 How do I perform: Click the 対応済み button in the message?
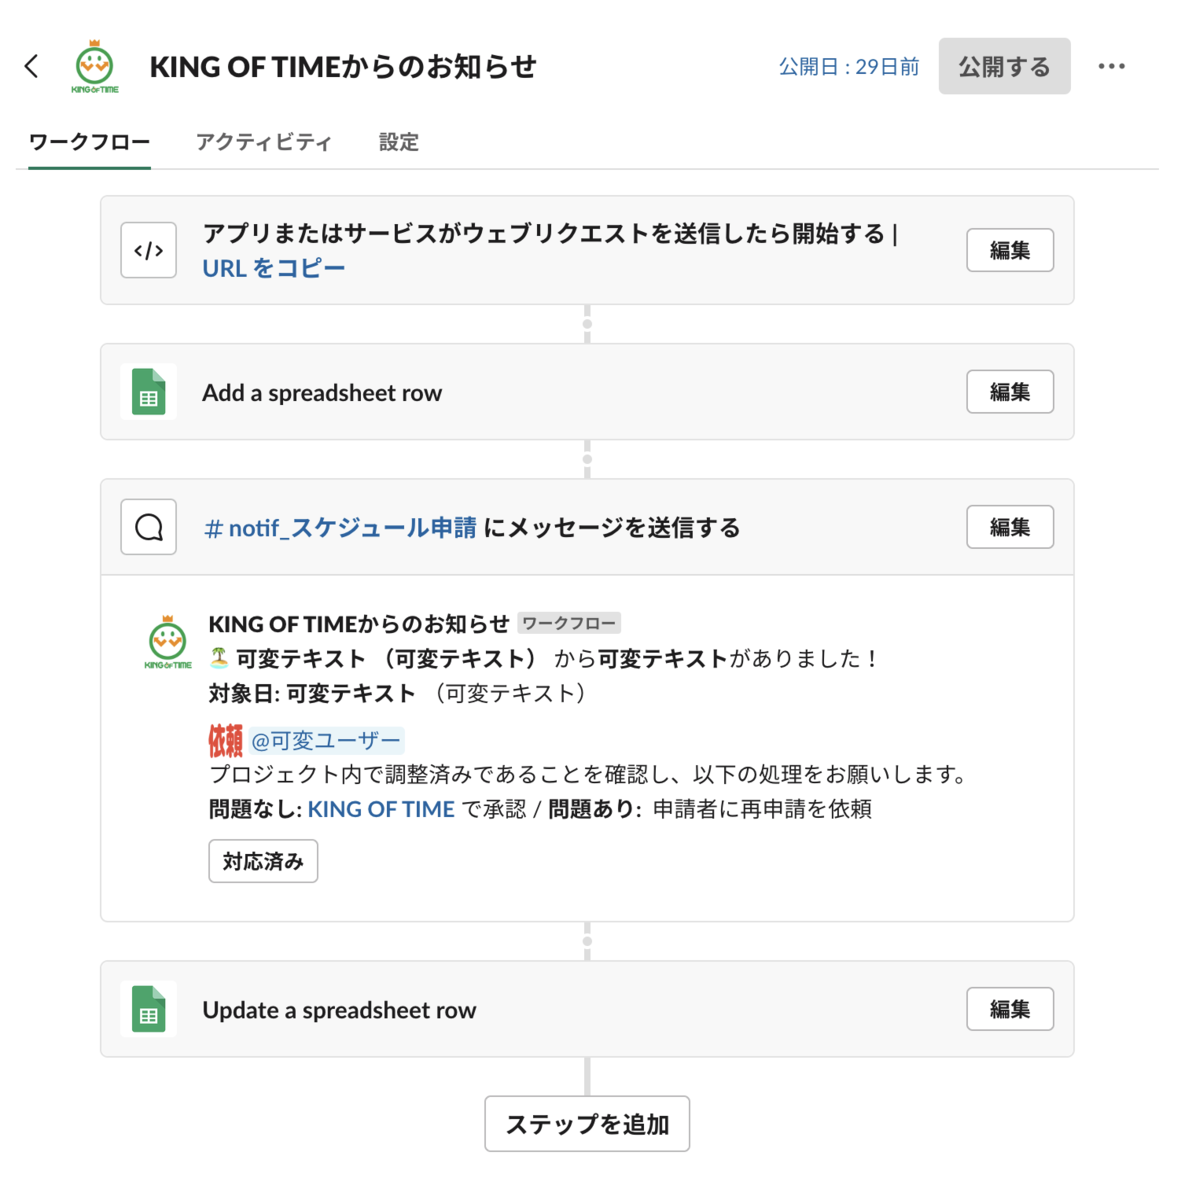point(263,861)
